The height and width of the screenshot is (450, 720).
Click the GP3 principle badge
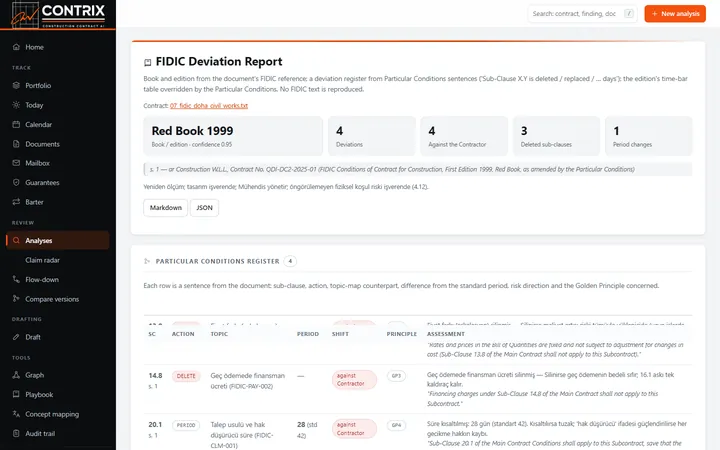pos(396,376)
